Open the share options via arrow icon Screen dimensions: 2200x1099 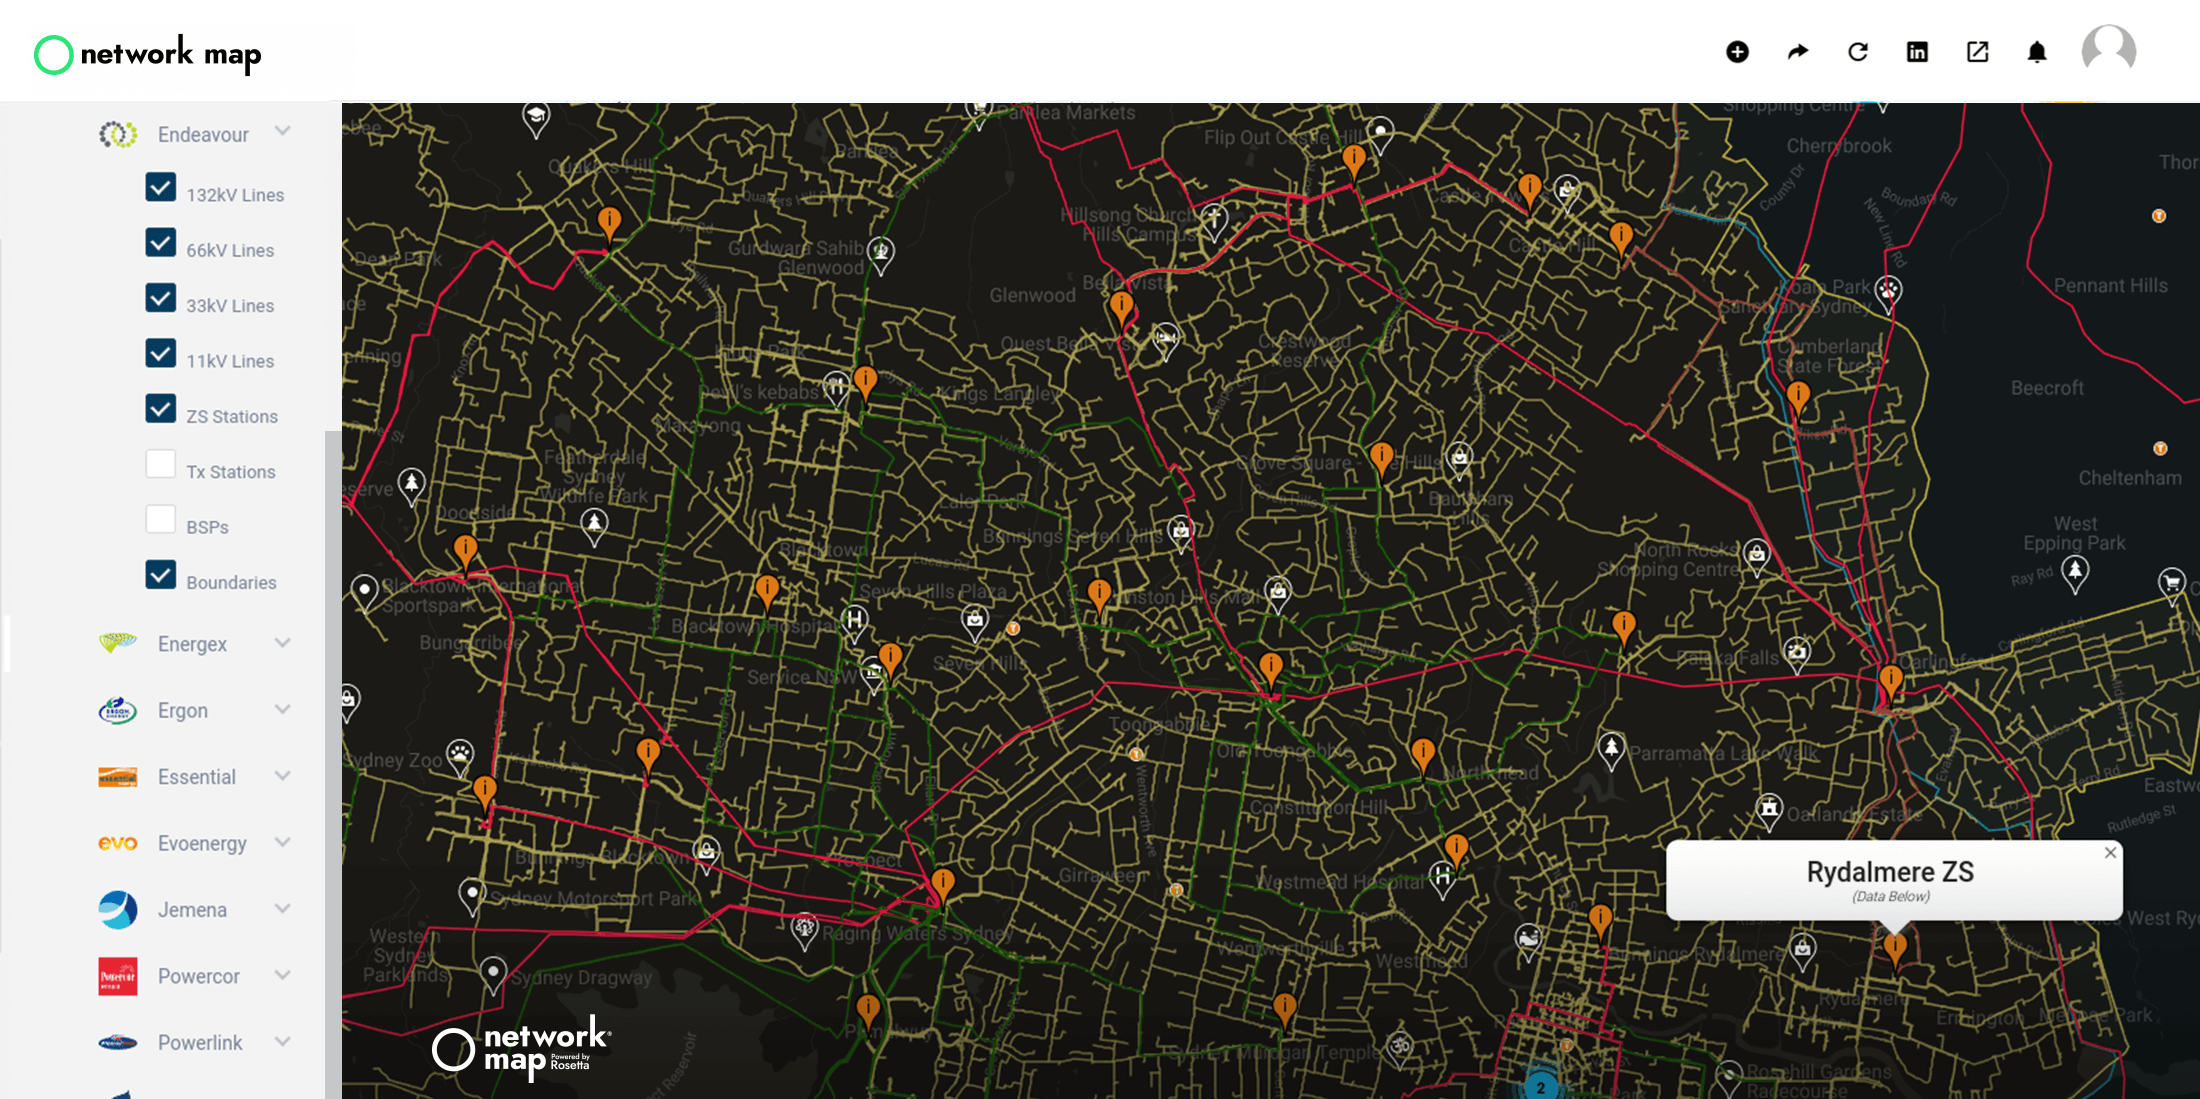[1797, 51]
